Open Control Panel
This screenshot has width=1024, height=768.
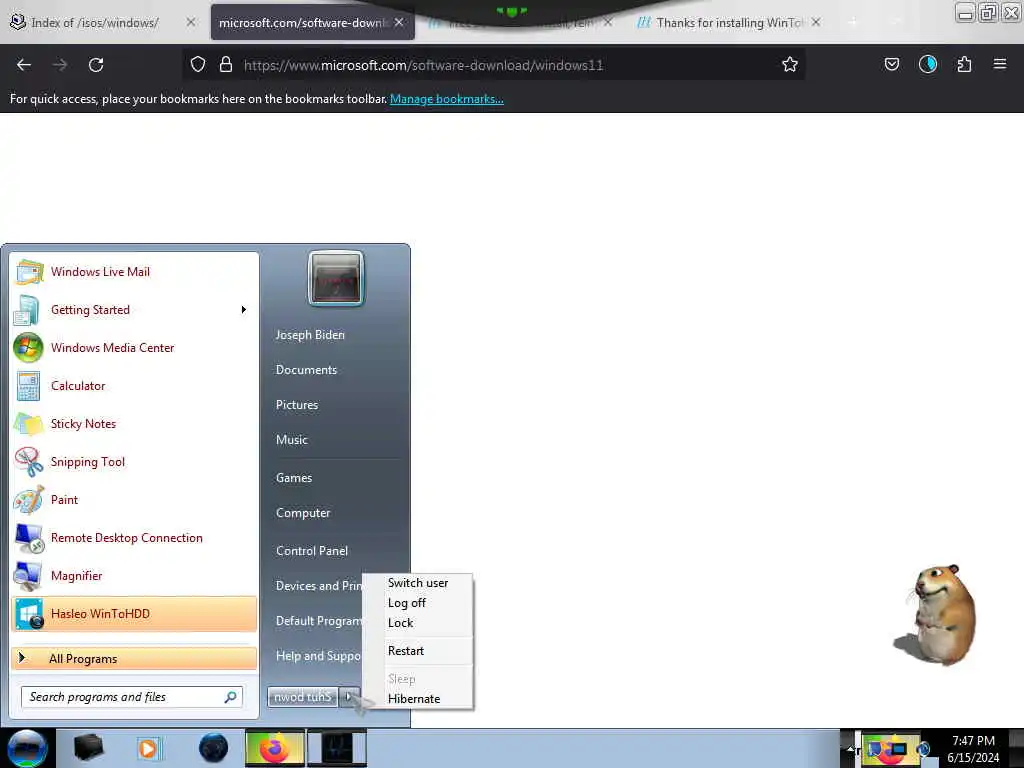click(312, 551)
